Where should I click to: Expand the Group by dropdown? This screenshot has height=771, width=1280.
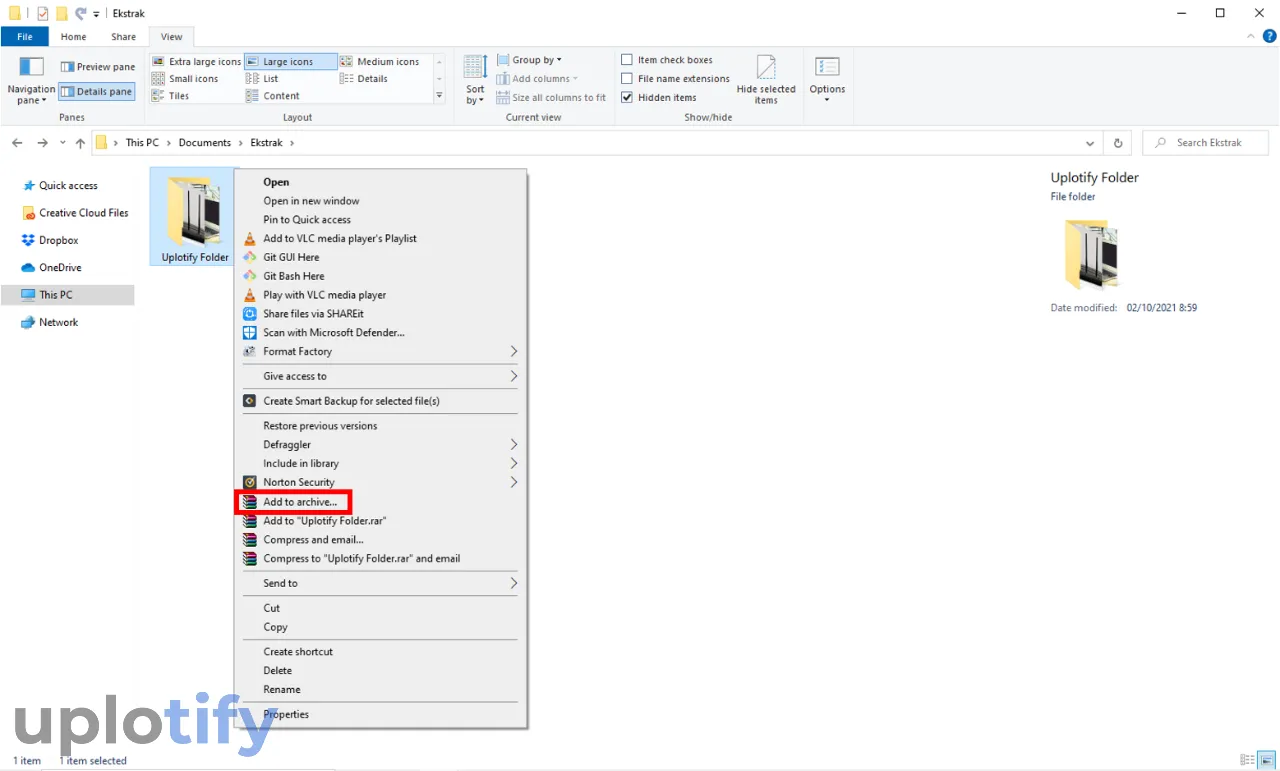pyautogui.click(x=537, y=60)
